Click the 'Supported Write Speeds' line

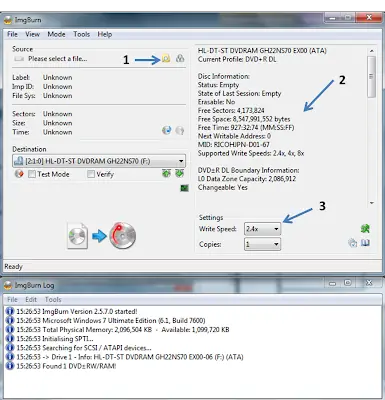tap(251, 153)
